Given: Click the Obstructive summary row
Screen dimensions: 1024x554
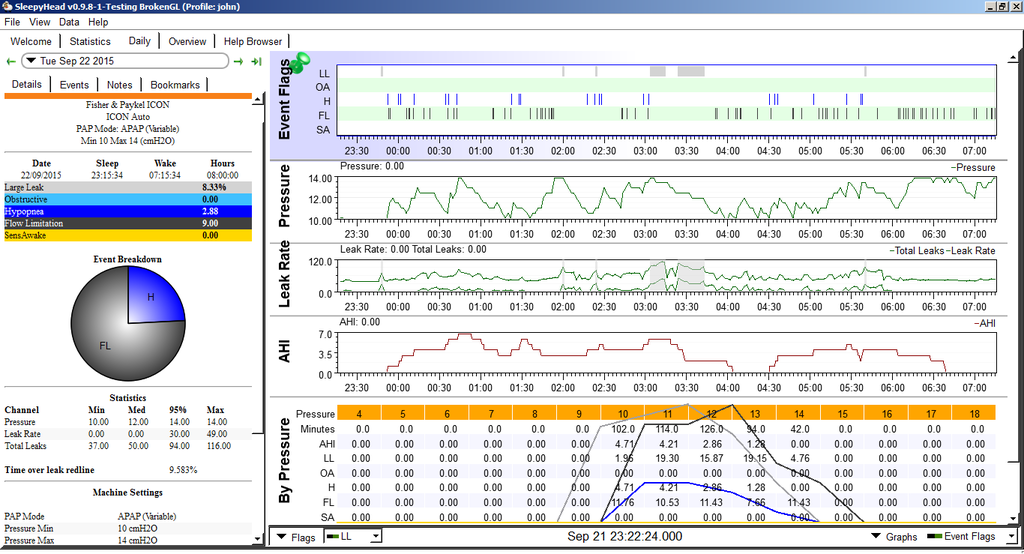Looking at the screenshot, I should (127, 199).
